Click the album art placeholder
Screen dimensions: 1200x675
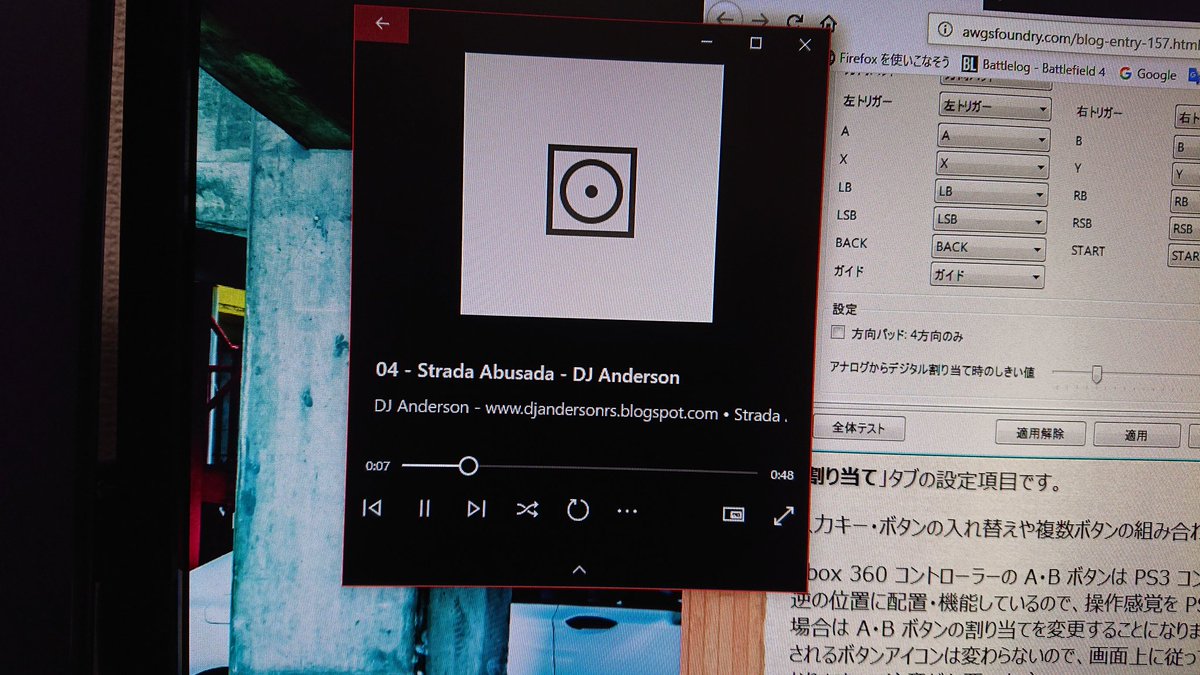click(x=592, y=187)
